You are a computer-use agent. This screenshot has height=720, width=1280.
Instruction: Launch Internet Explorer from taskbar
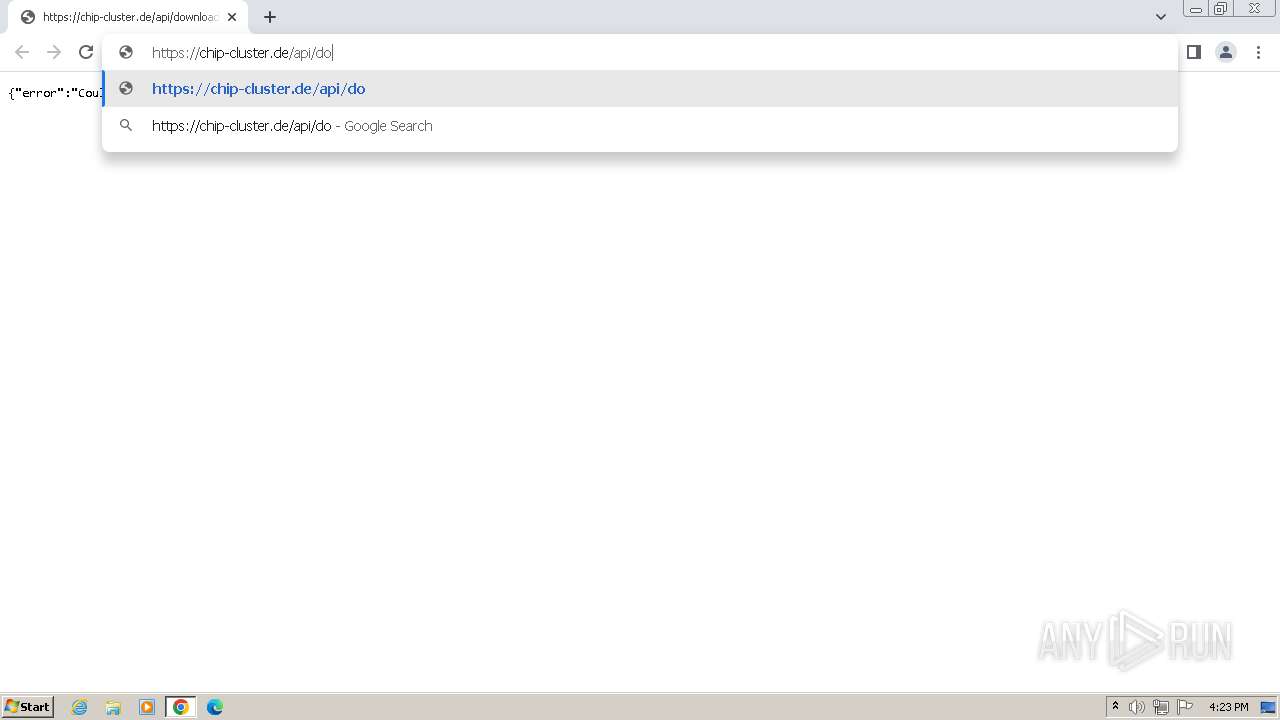(x=80, y=707)
